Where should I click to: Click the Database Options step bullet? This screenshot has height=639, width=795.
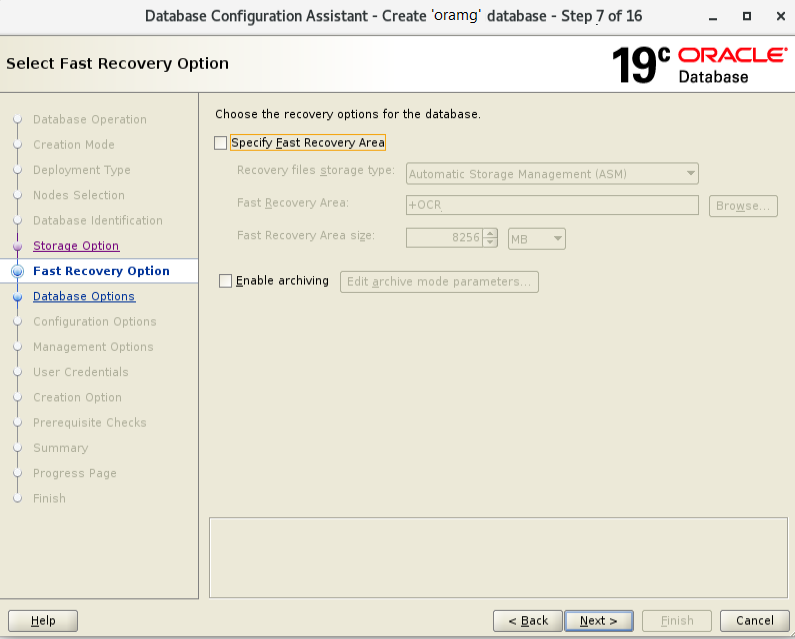click(x=17, y=297)
